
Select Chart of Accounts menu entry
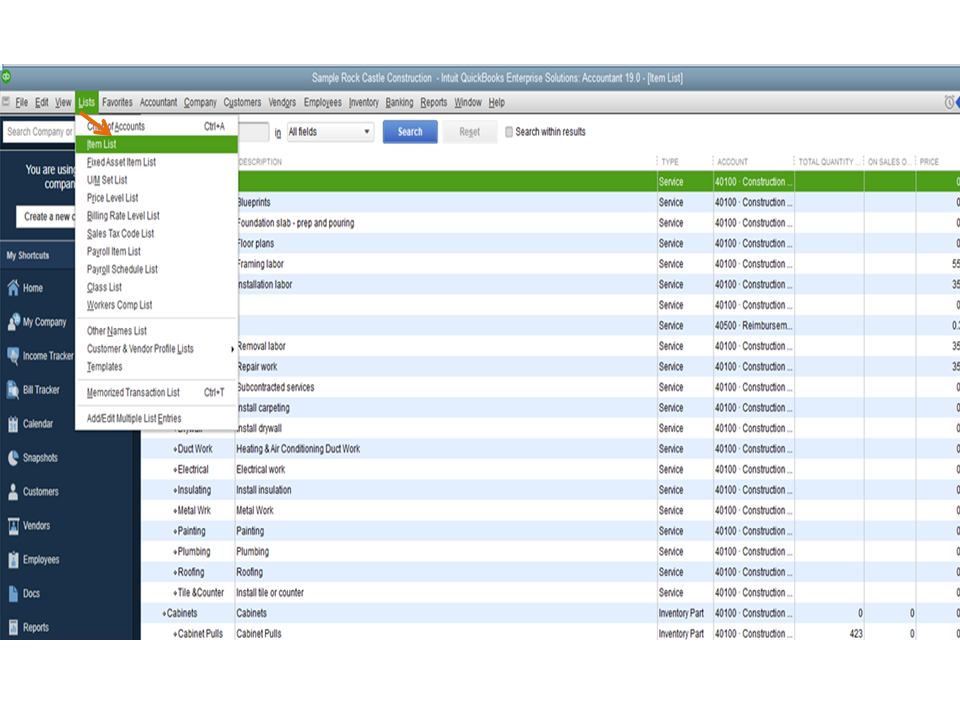coord(156,126)
